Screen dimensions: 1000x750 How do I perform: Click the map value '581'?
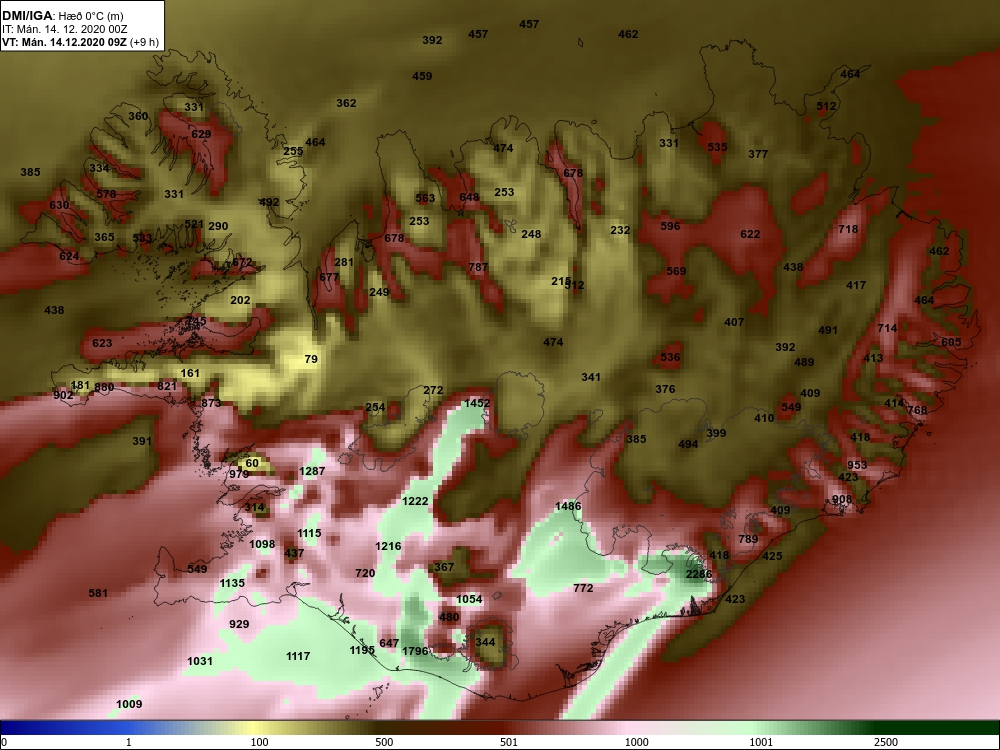point(98,593)
